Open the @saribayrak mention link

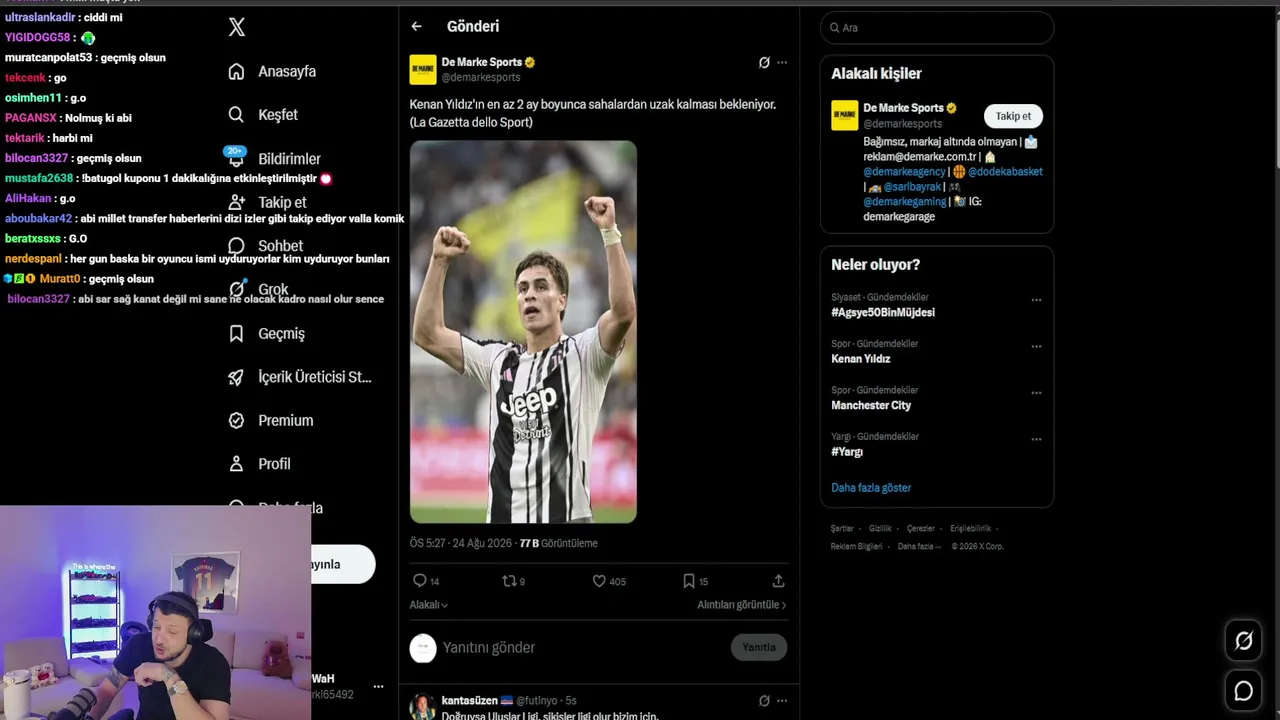click(912, 187)
